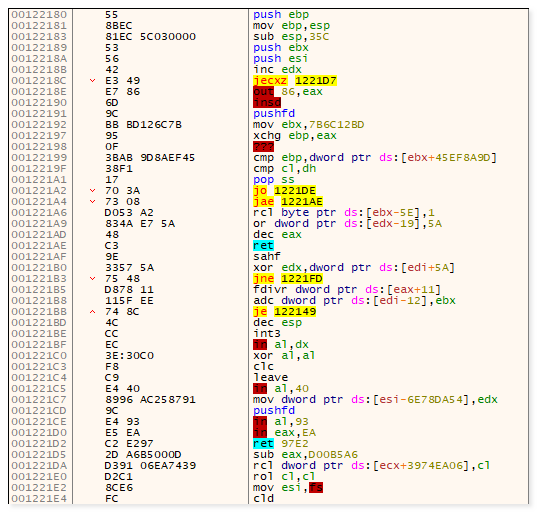Click the bytes '8996 AC258791'

coord(150,400)
